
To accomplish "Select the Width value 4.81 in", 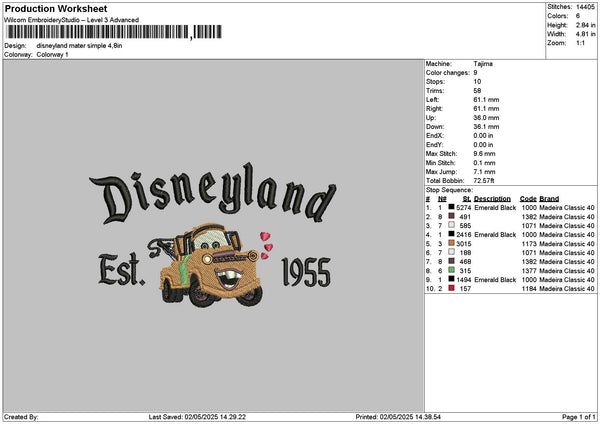I will (x=585, y=34).
